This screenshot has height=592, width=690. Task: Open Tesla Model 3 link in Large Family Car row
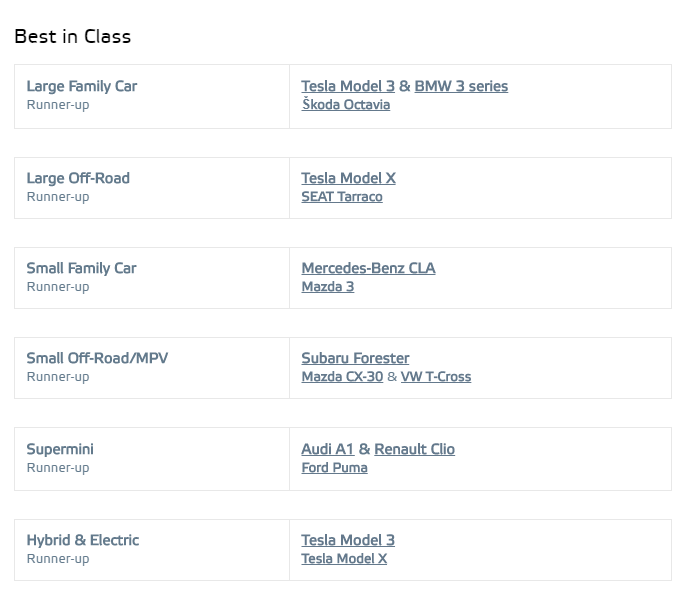click(x=347, y=86)
